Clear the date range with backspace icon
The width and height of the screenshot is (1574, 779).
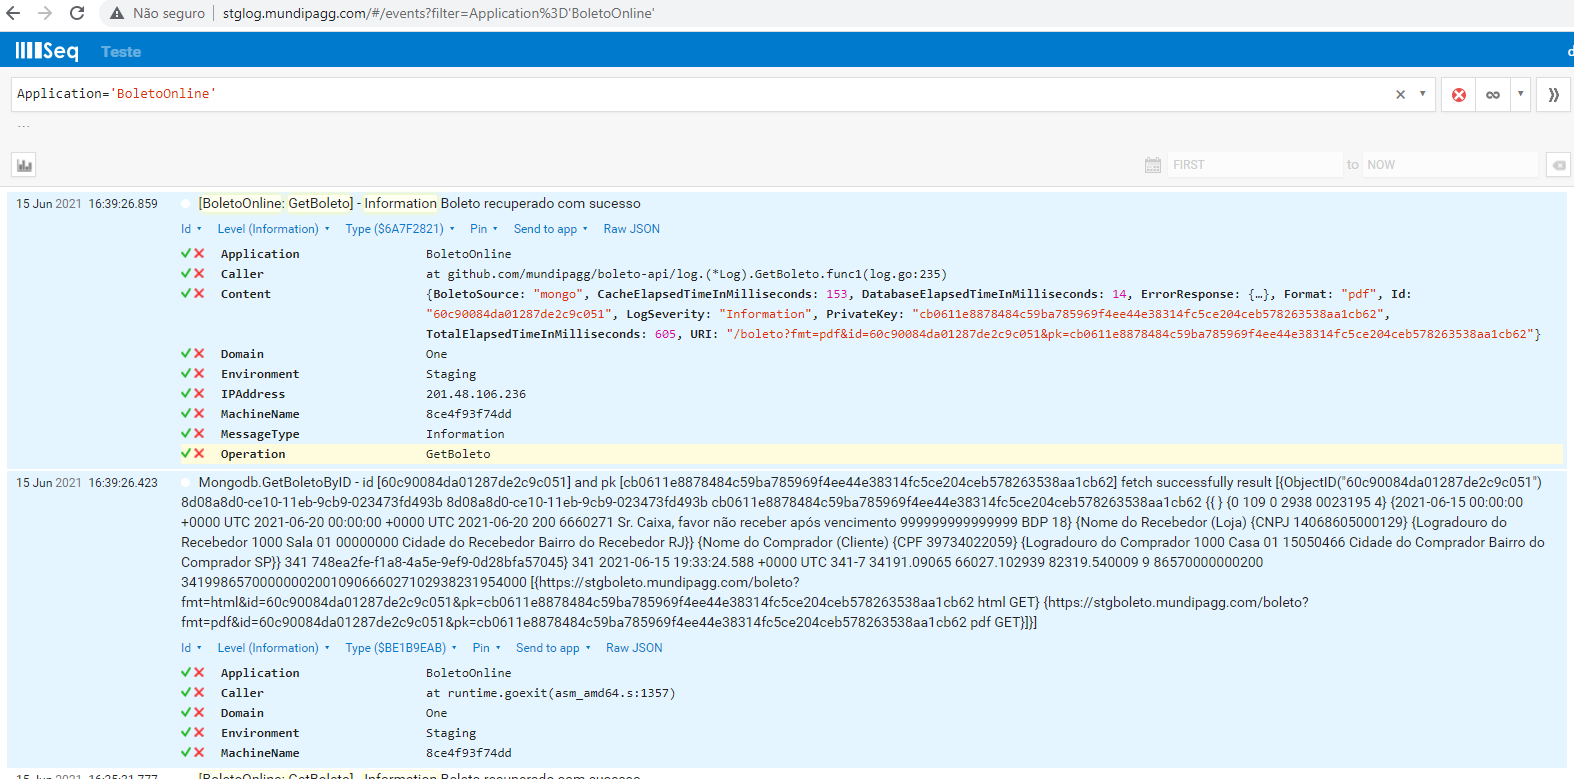(1558, 165)
